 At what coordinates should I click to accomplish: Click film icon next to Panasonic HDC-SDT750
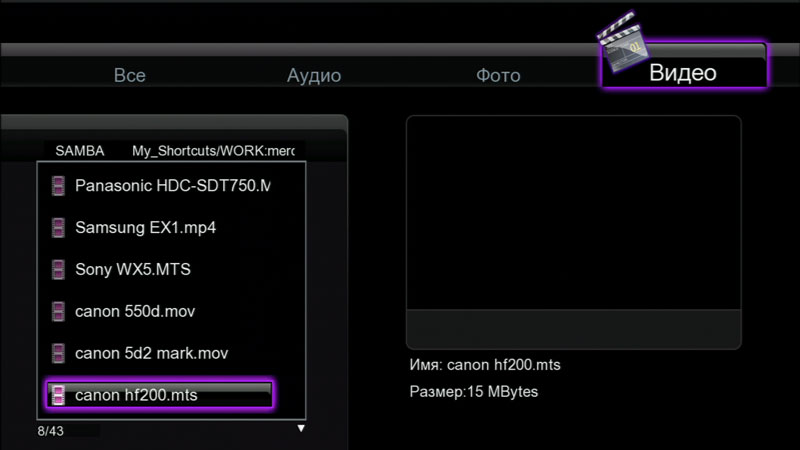tap(58, 186)
